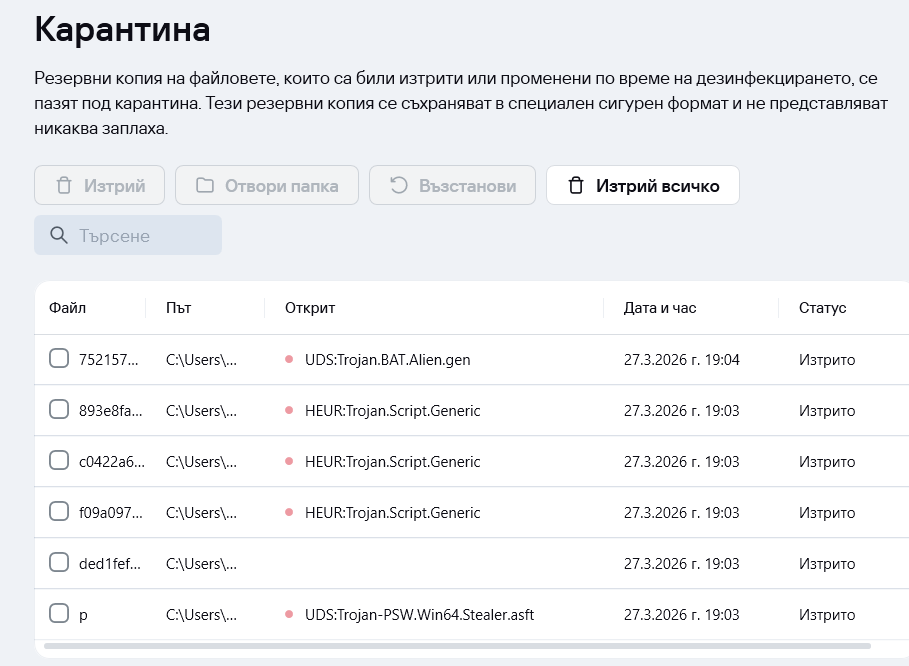Click file name c0422a6...

click(x=112, y=462)
